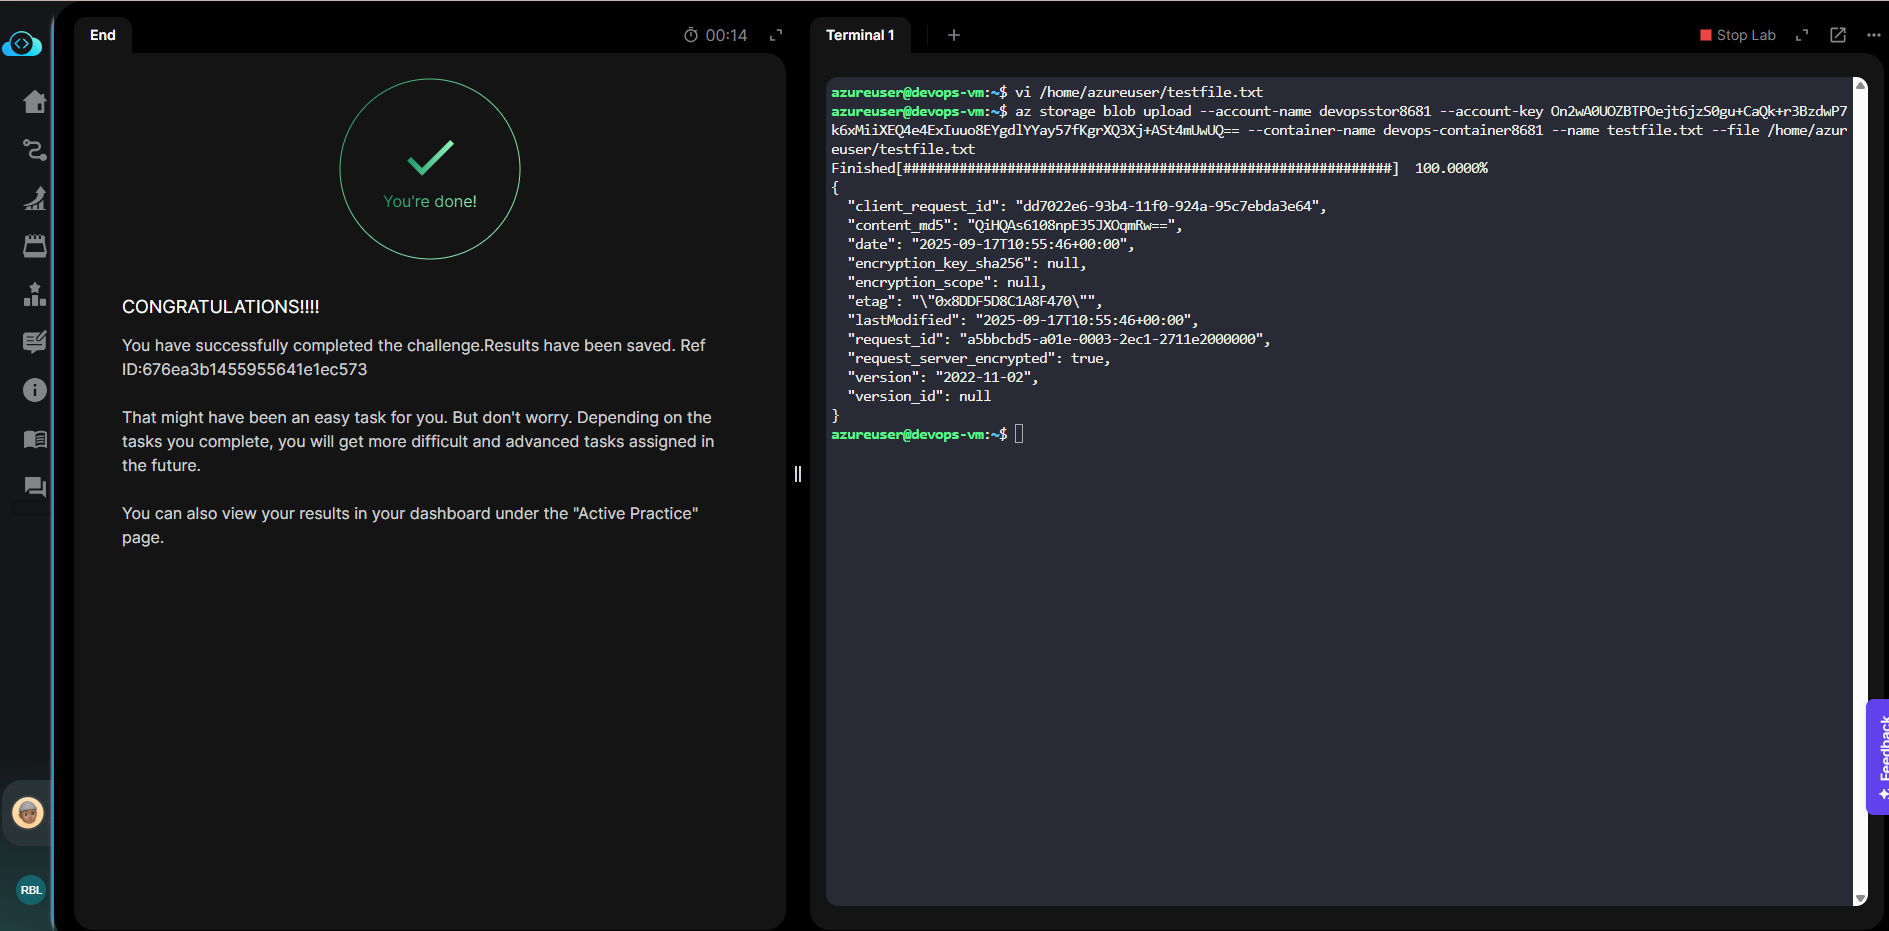The image size is (1889, 931).
Task: Open the info circle sidebar icon
Action: pos(35,390)
